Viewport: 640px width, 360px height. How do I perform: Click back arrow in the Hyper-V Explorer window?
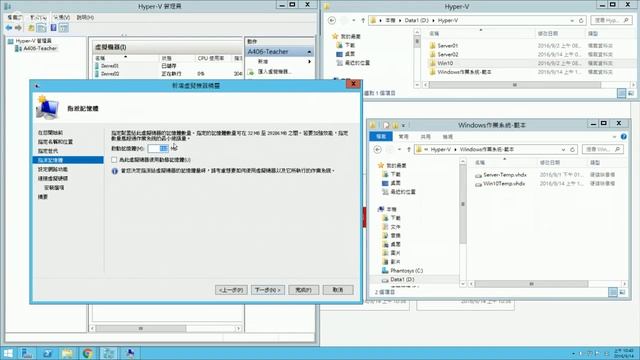pos(332,20)
